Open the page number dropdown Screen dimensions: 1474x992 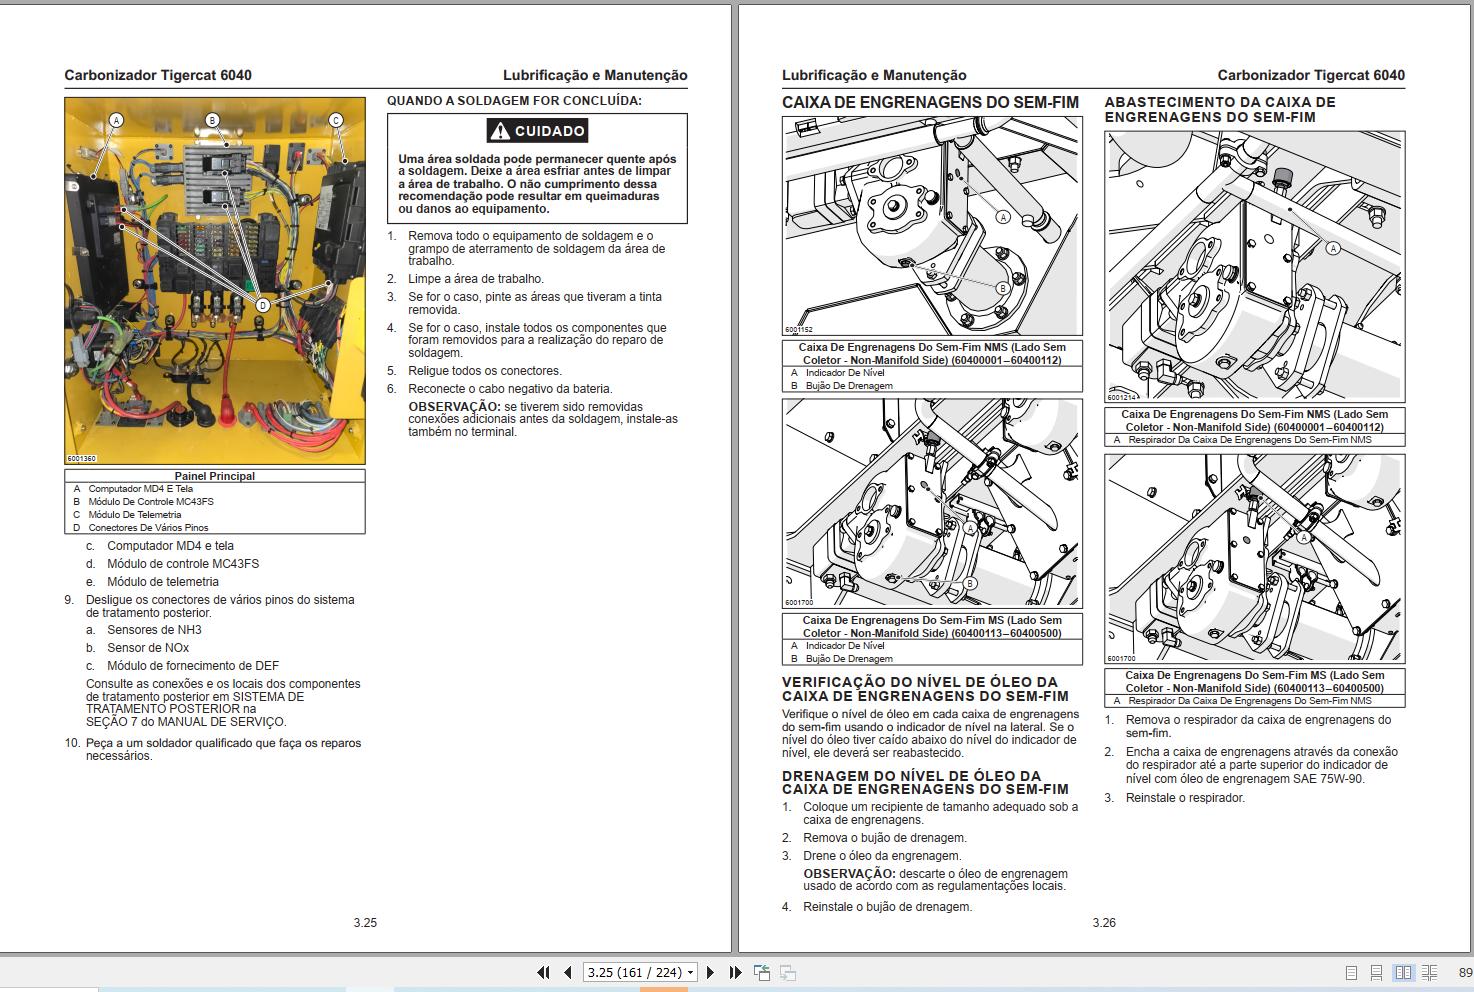tap(690, 971)
